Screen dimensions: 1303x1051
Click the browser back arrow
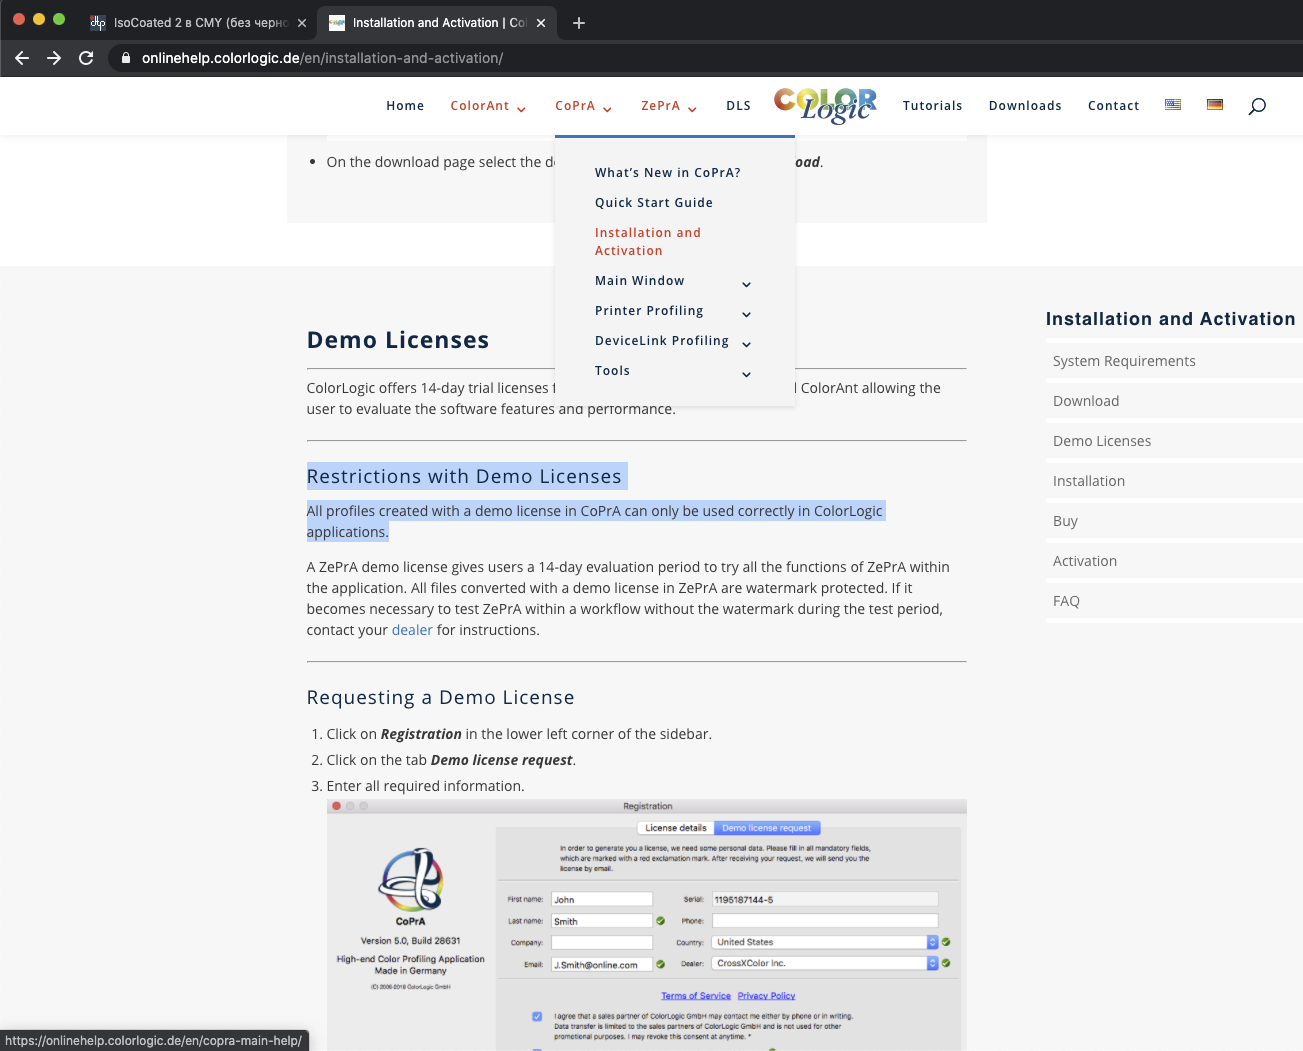22,58
